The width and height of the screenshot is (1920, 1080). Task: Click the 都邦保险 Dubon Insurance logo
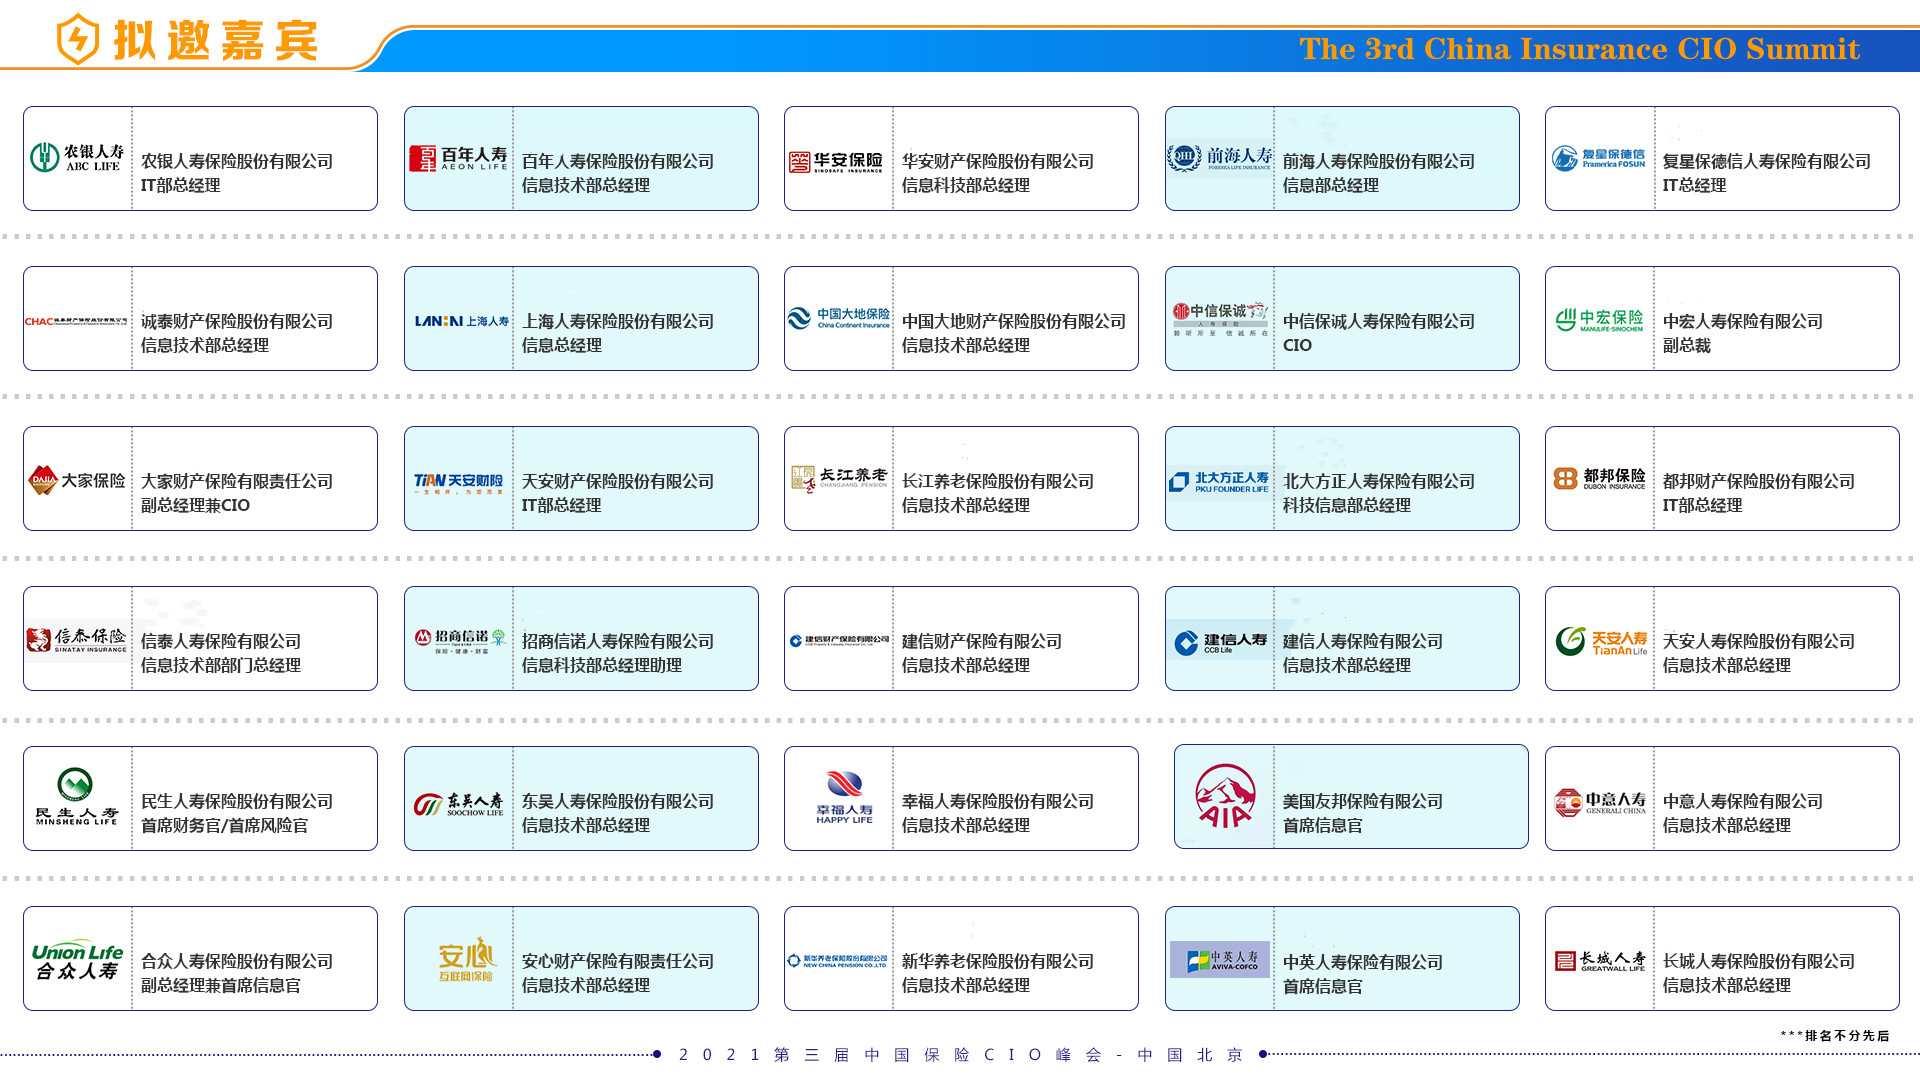point(1599,479)
